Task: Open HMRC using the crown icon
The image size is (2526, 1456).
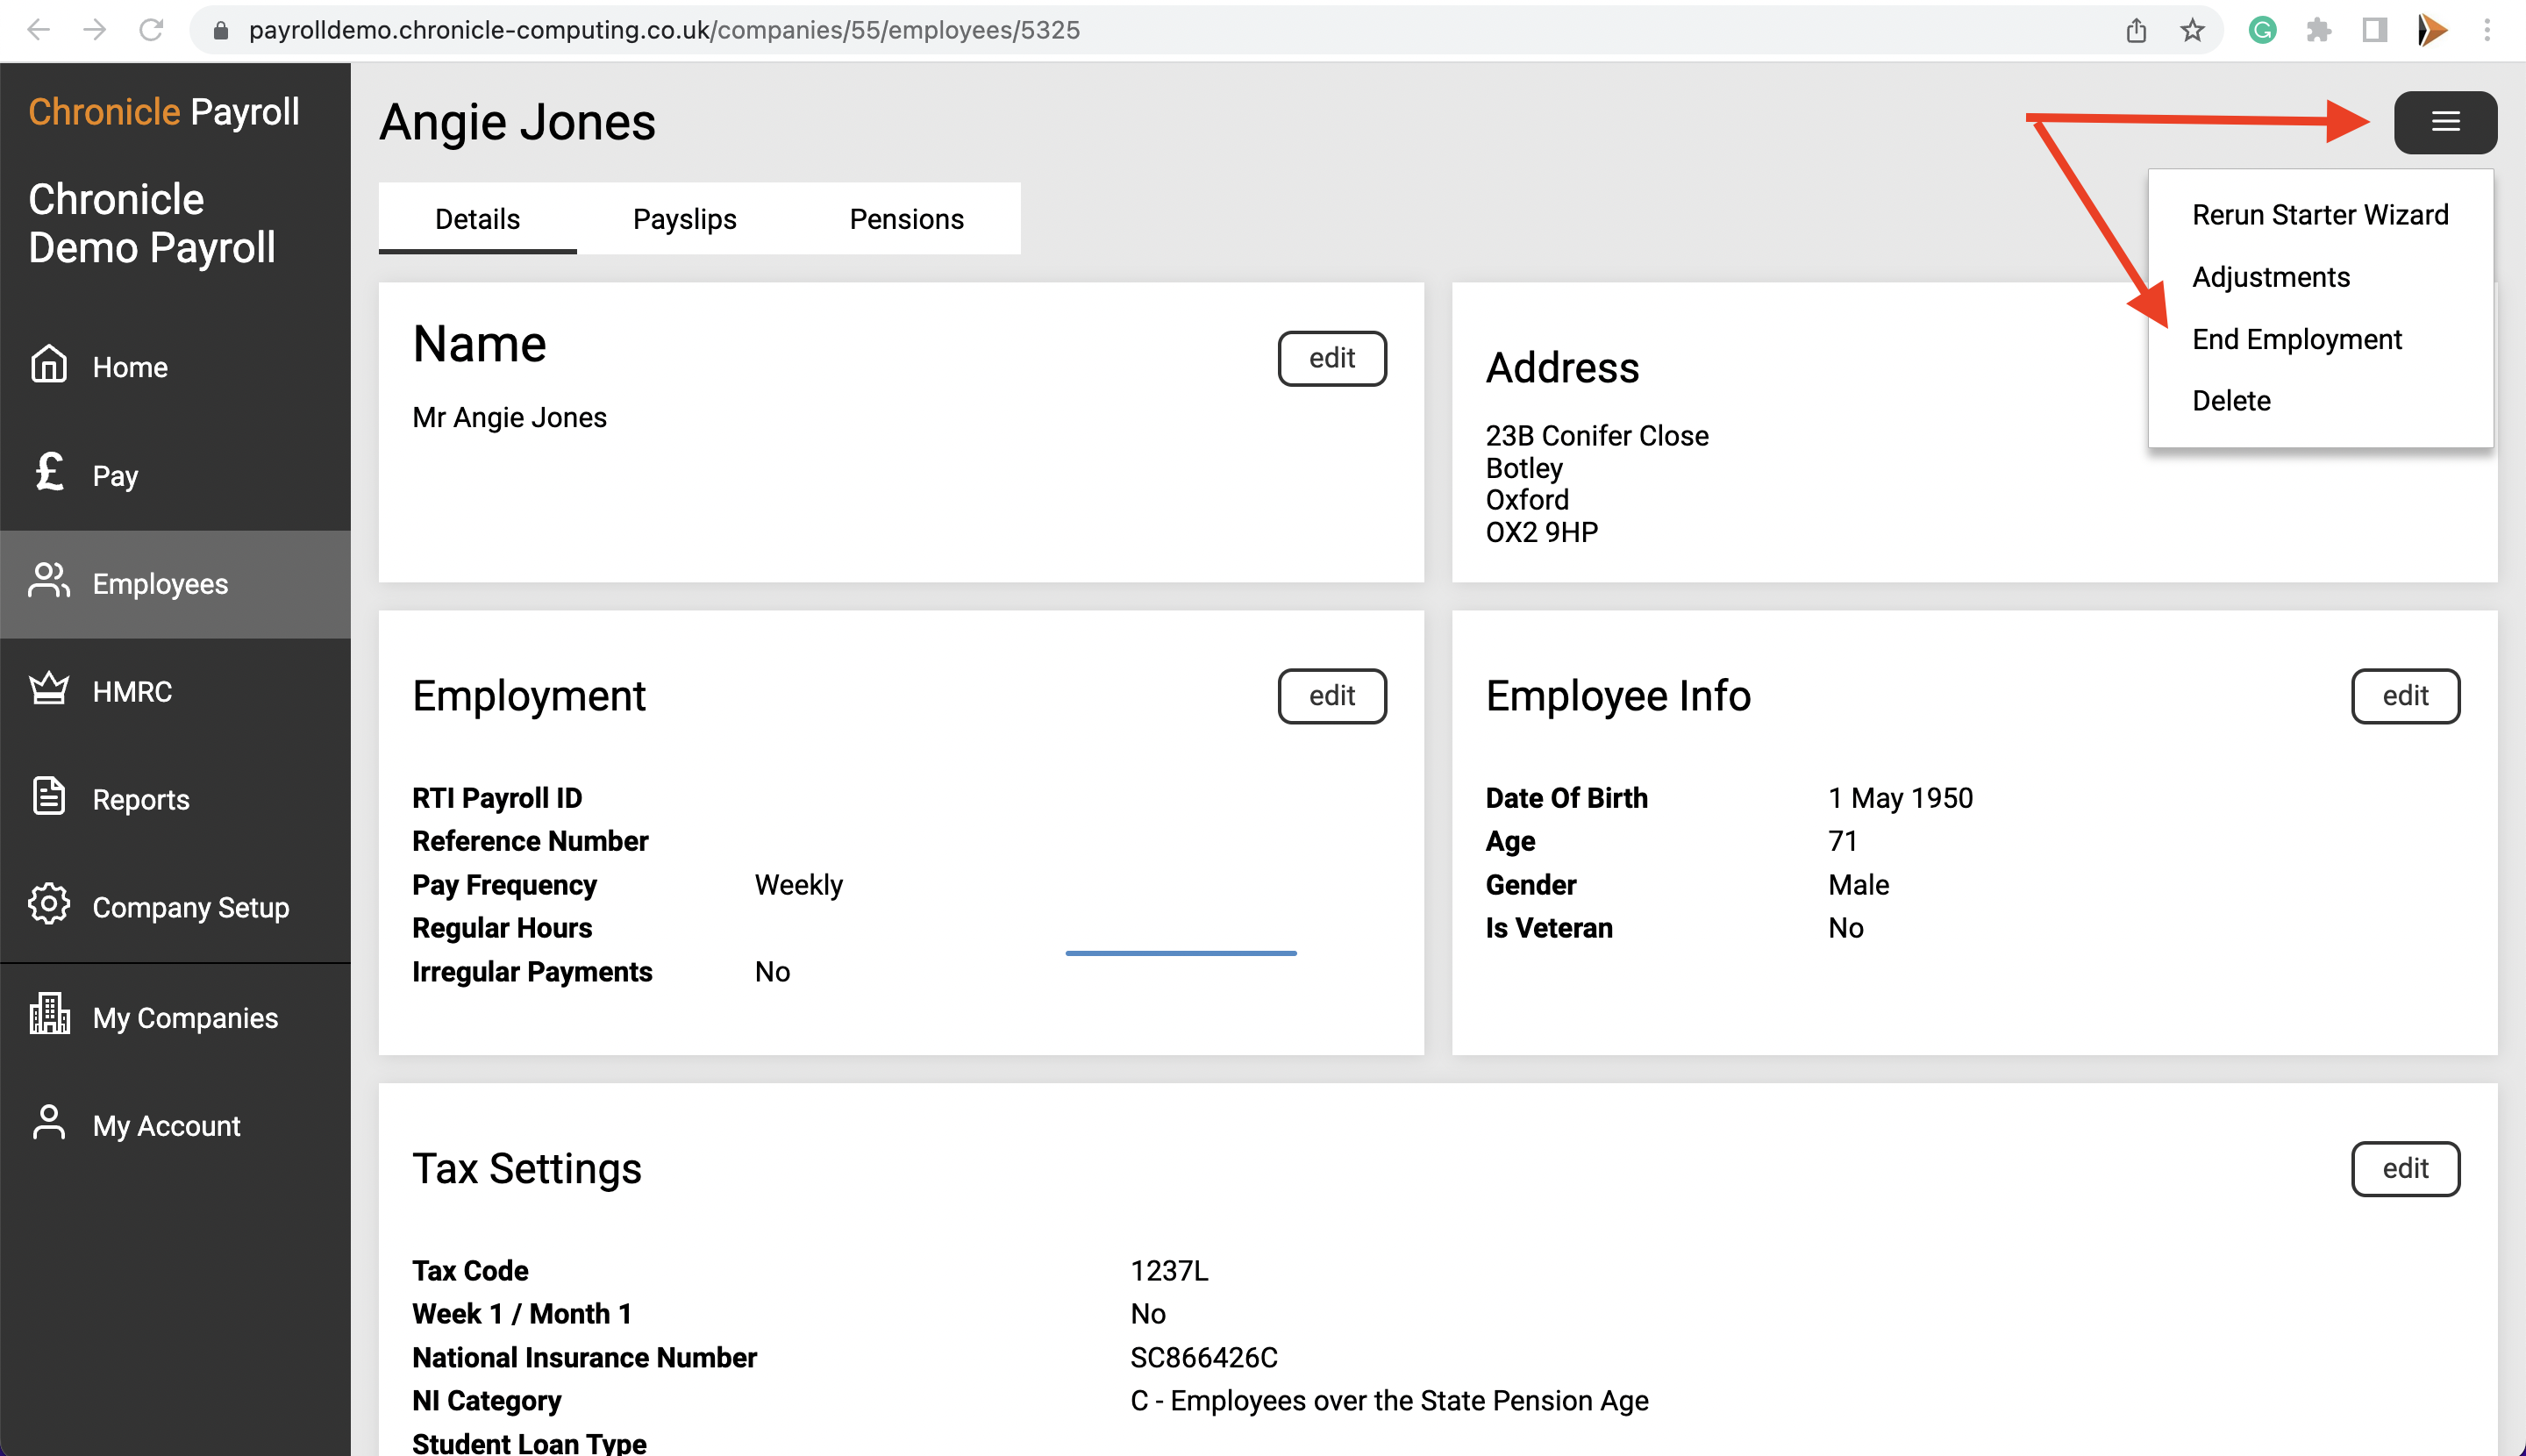Action: pyautogui.click(x=49, y=689)
